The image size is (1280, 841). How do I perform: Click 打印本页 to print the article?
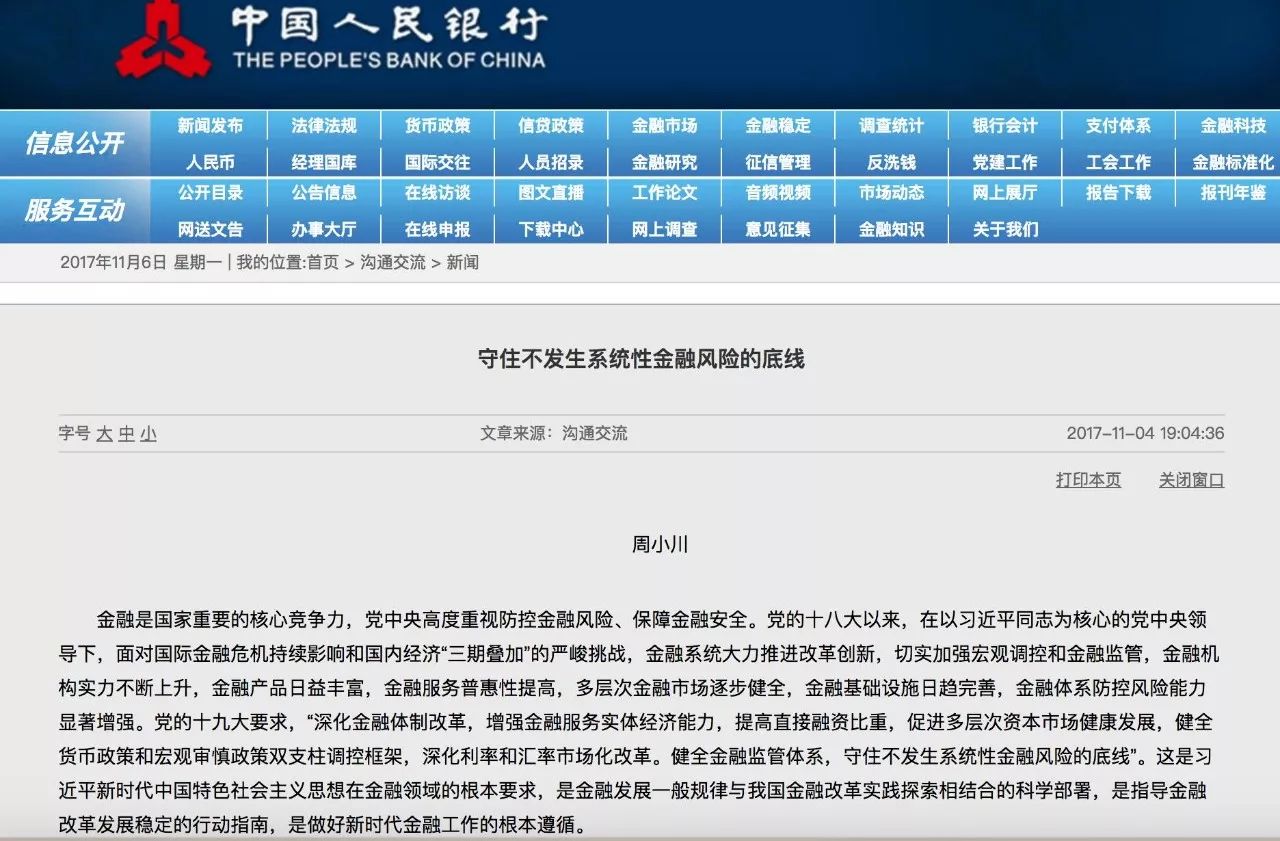point(1089,480)
